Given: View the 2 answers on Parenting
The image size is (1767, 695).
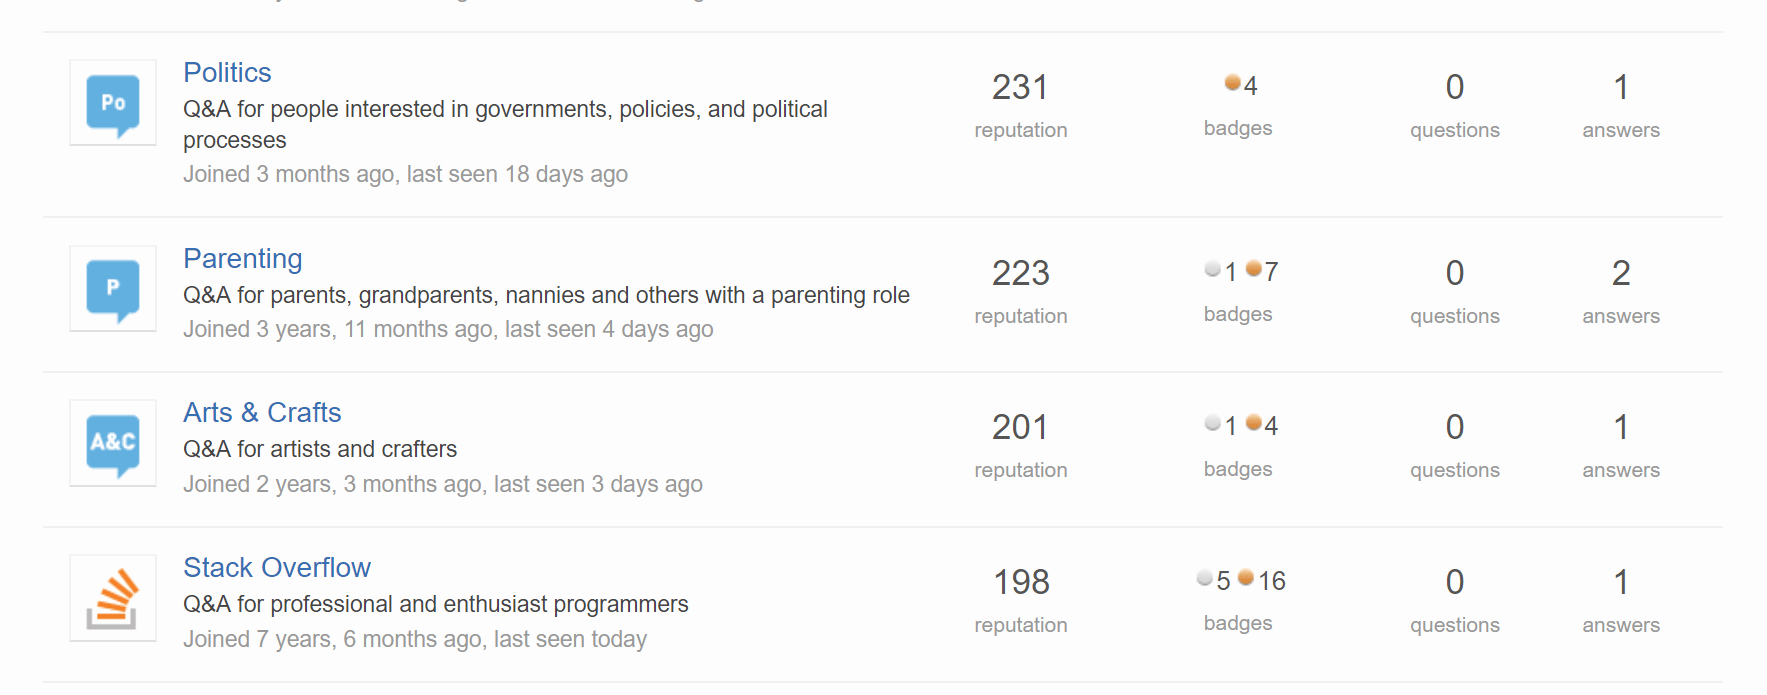Looking at the screenshot, I should tap(1621, 273).
